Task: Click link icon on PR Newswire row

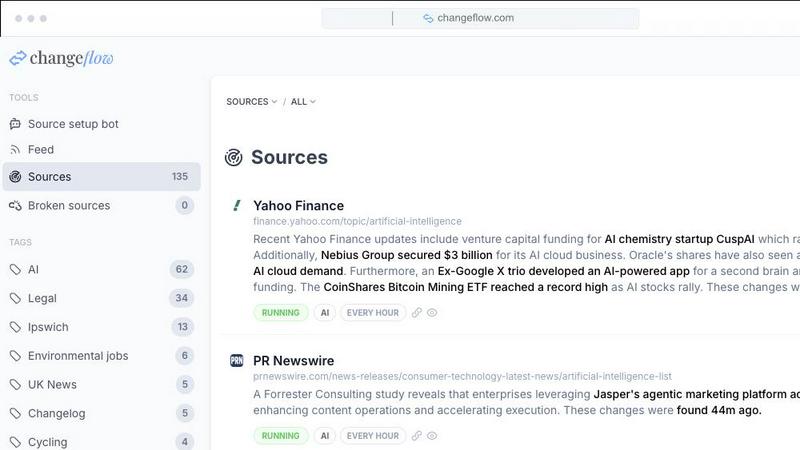Action: point(417,436)
